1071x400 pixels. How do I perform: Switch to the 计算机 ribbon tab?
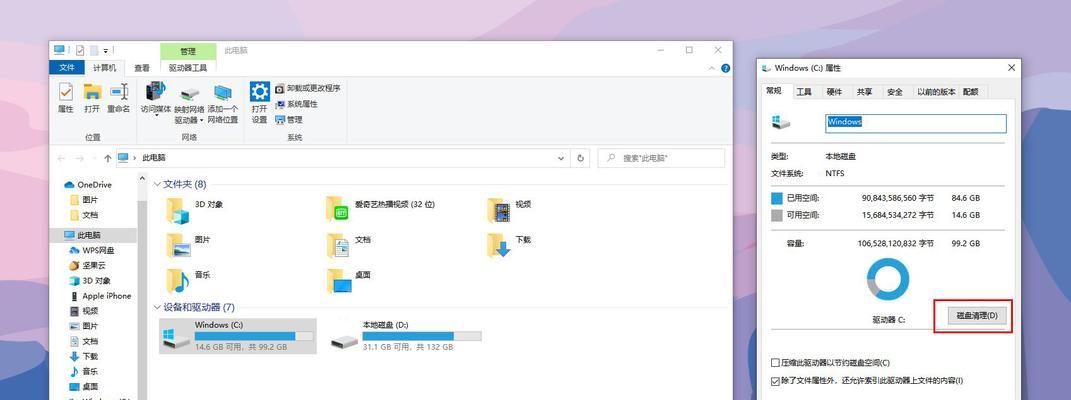[105, 68]
